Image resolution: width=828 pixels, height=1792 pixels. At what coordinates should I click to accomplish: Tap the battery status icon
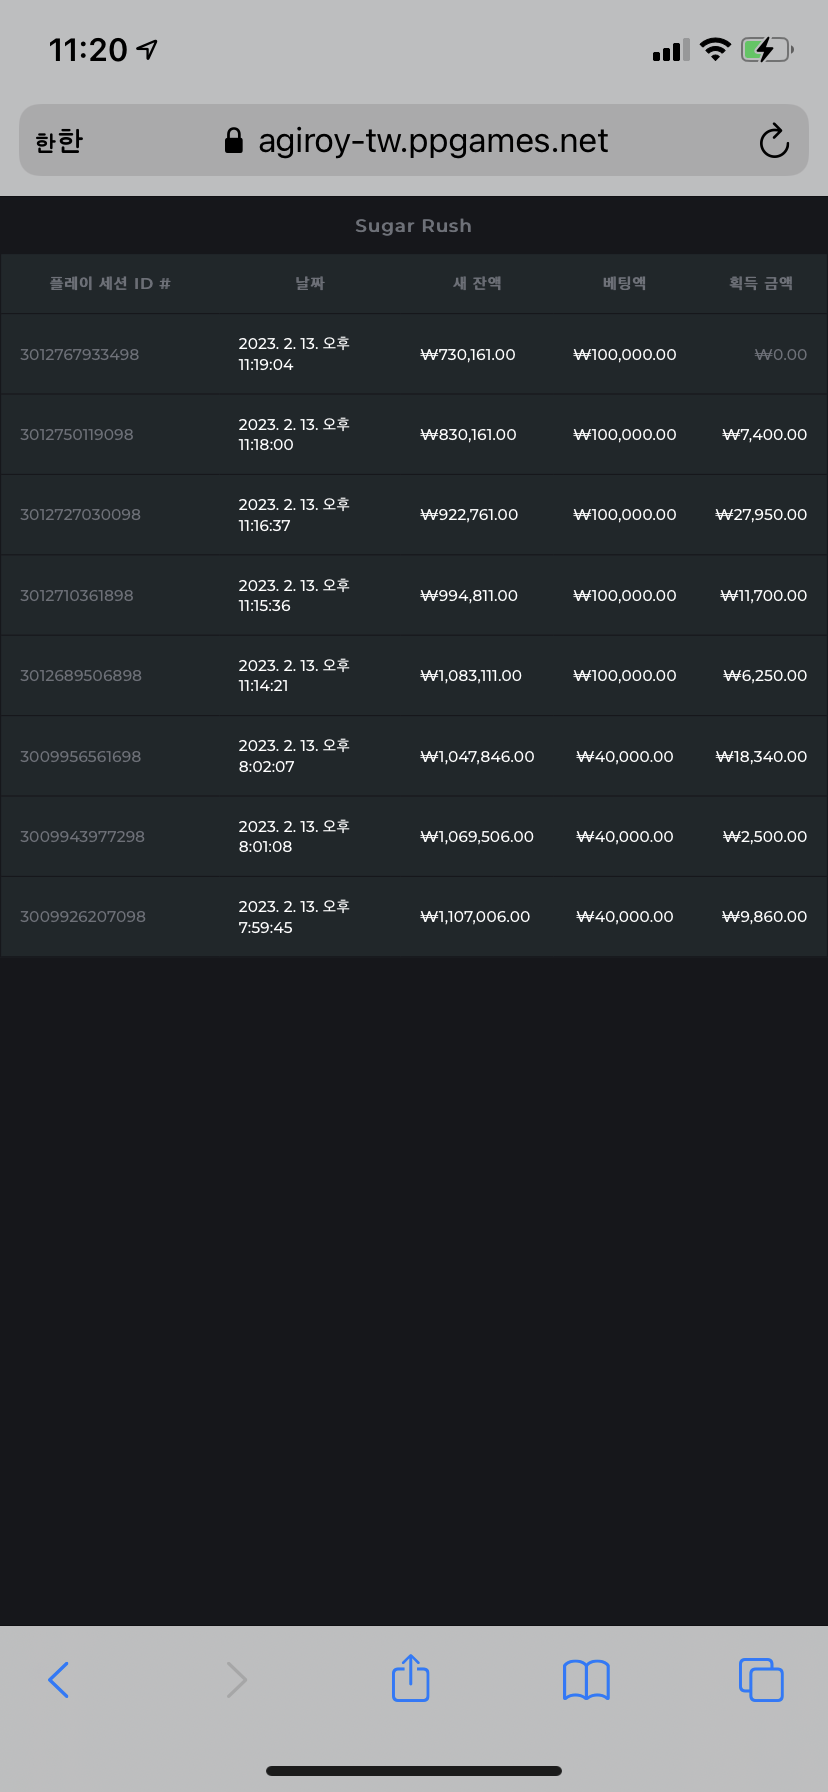[x=767, y=49]
